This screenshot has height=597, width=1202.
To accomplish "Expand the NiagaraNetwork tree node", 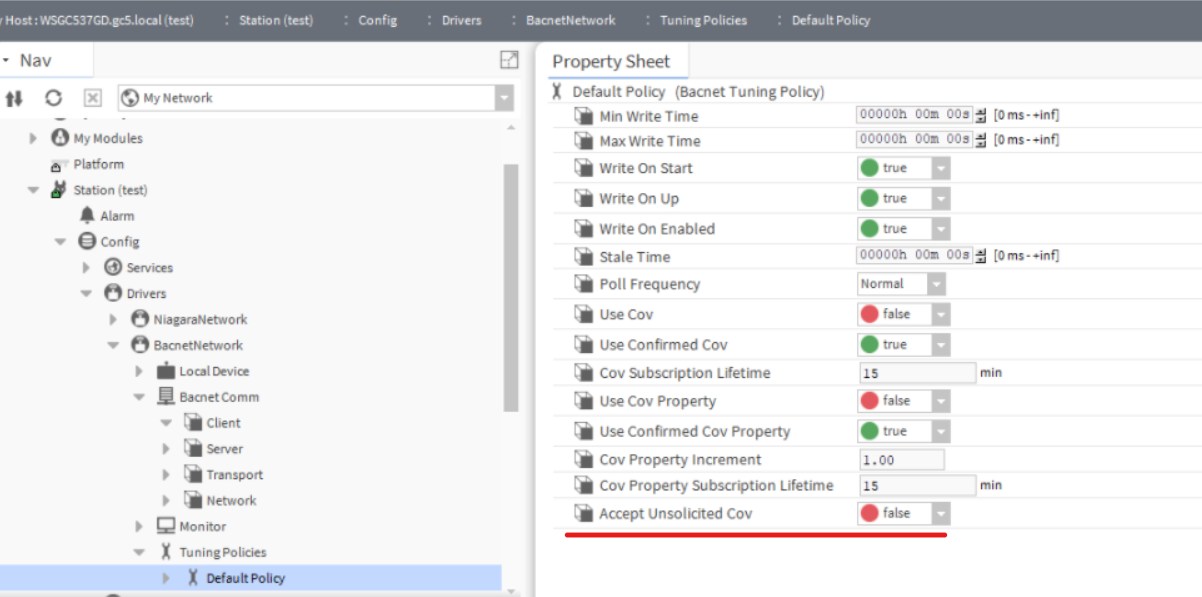I will point(113,320).
